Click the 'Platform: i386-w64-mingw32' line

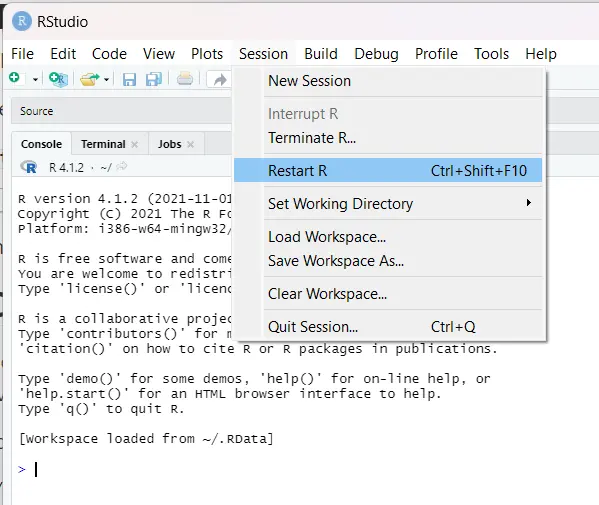(125, 229)
